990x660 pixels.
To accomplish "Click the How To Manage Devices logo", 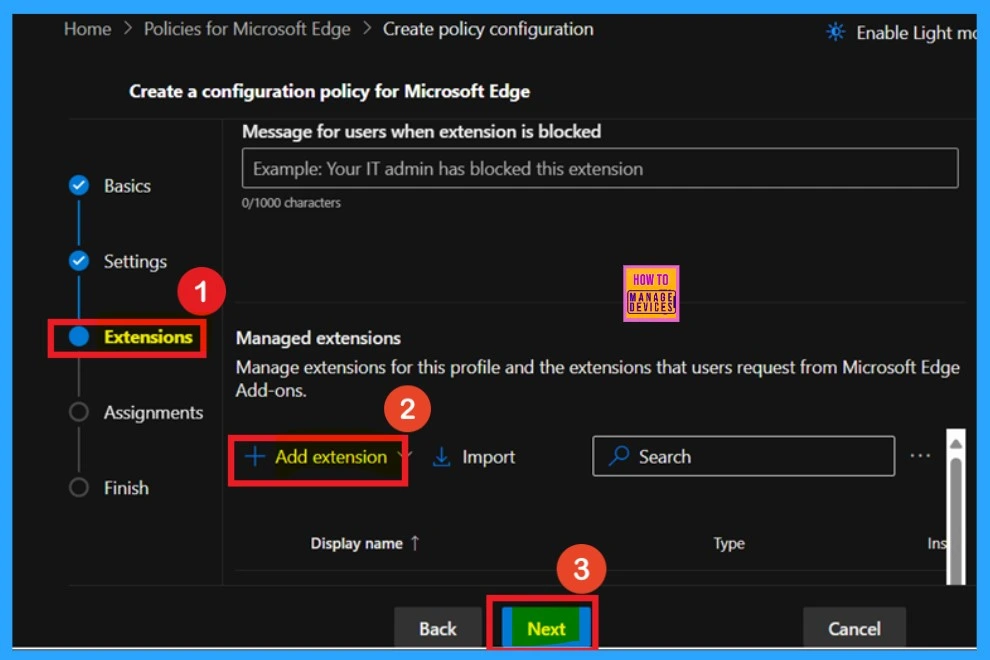I will (x=651, y=293).
